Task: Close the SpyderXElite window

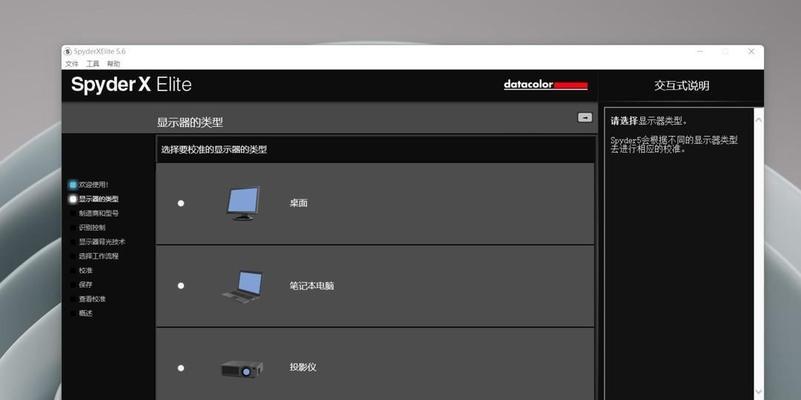Action: click(751, 52)
